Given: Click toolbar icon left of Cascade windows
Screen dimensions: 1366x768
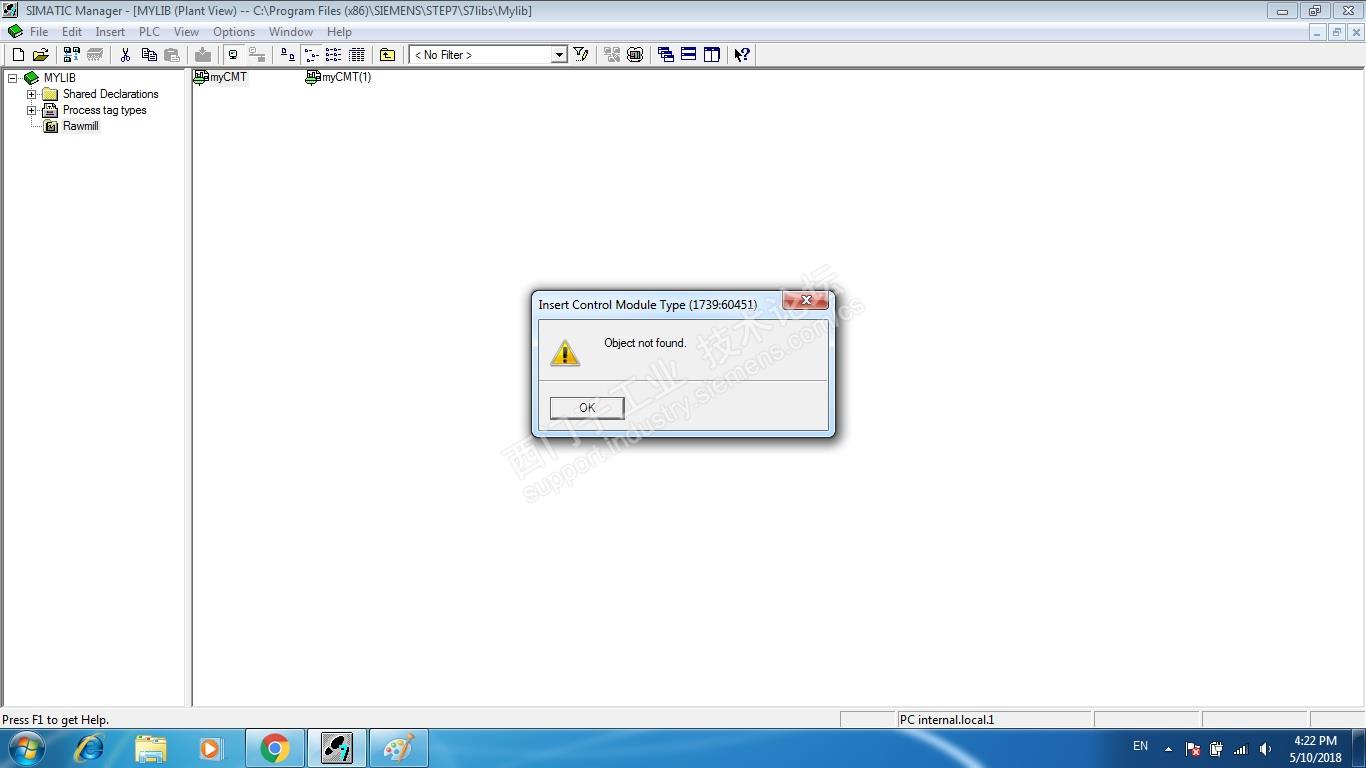Looking at the screenshot, I should pos(635,55).
